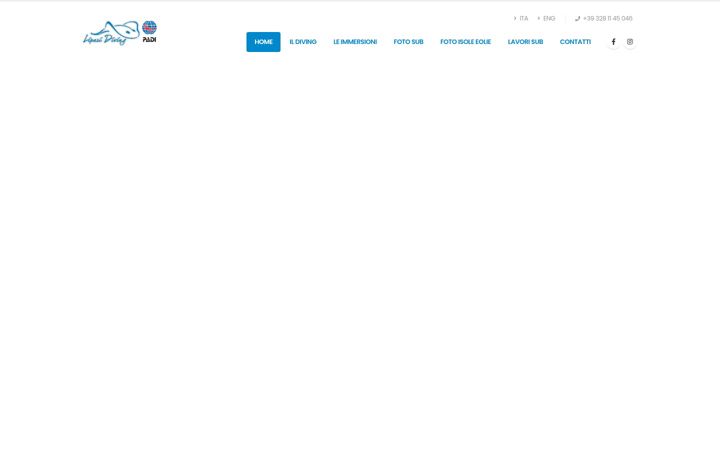Switch language to ENG
The image size is (720, 450).
coord(546,18)
